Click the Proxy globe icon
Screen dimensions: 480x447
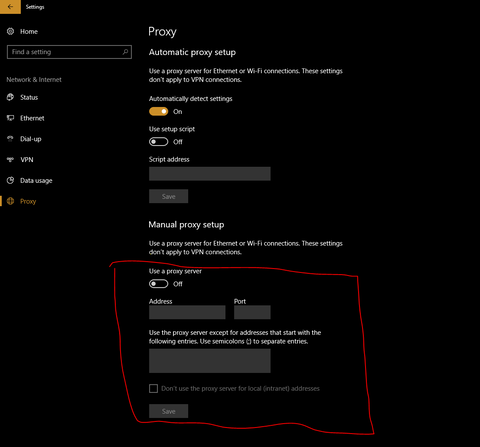11,201
